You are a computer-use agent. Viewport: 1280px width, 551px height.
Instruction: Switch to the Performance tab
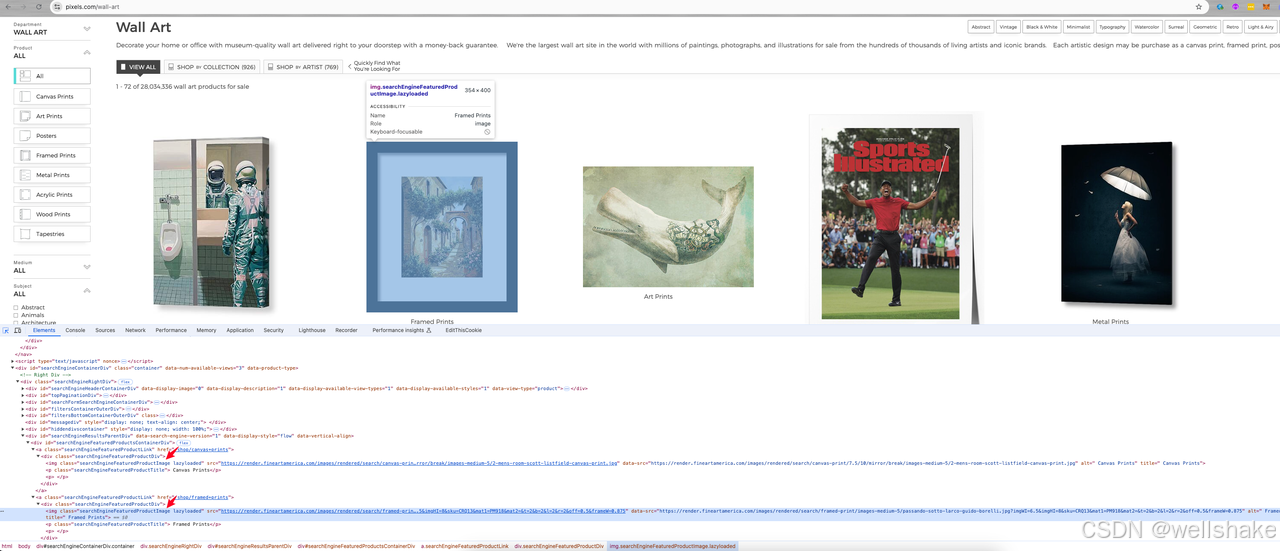coord(171,330)
